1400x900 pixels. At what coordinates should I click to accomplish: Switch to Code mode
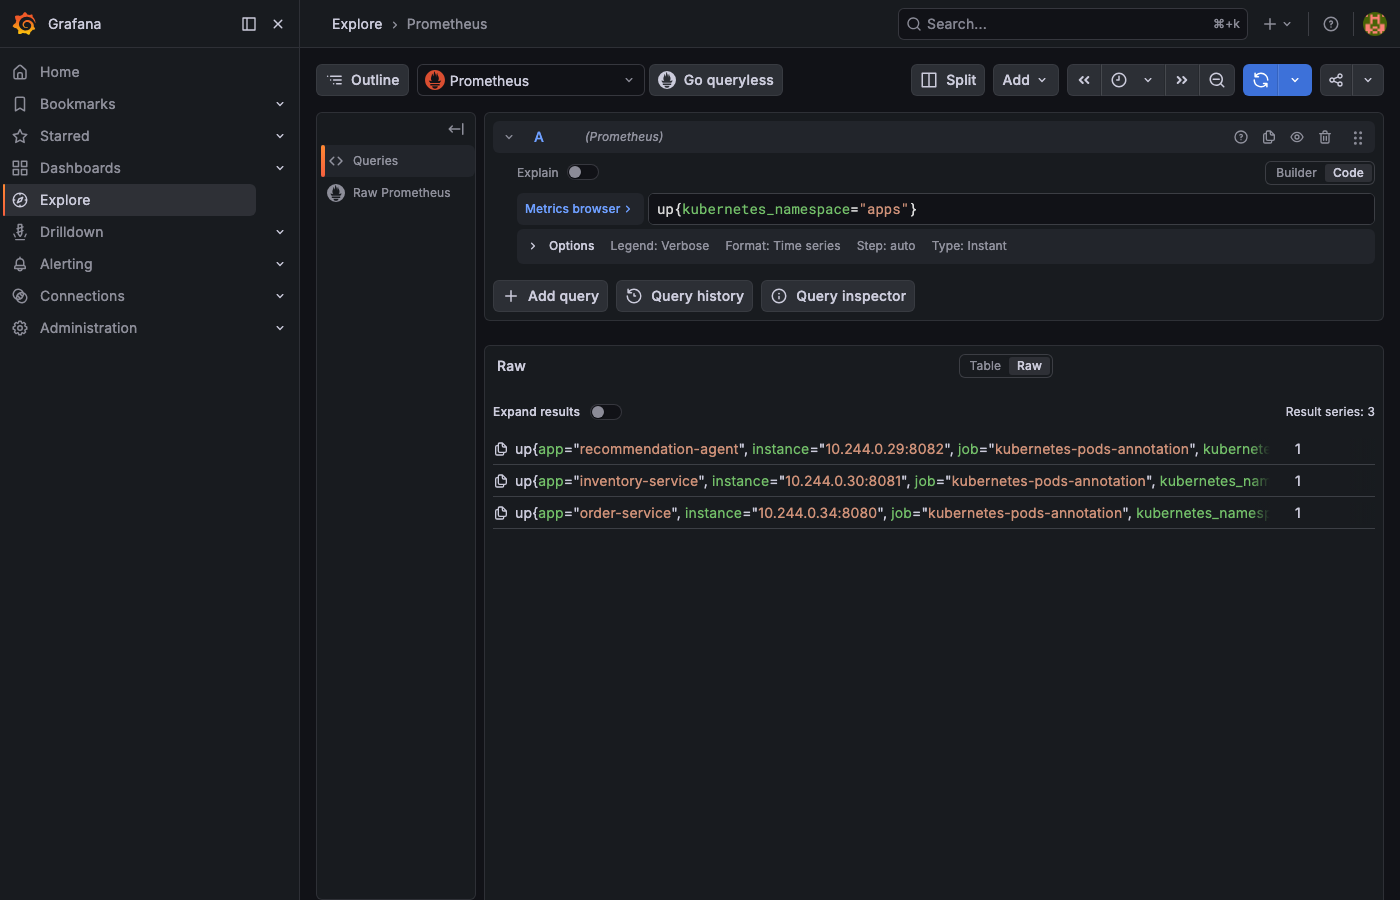pyautogui.click(x=1348, y=173)
